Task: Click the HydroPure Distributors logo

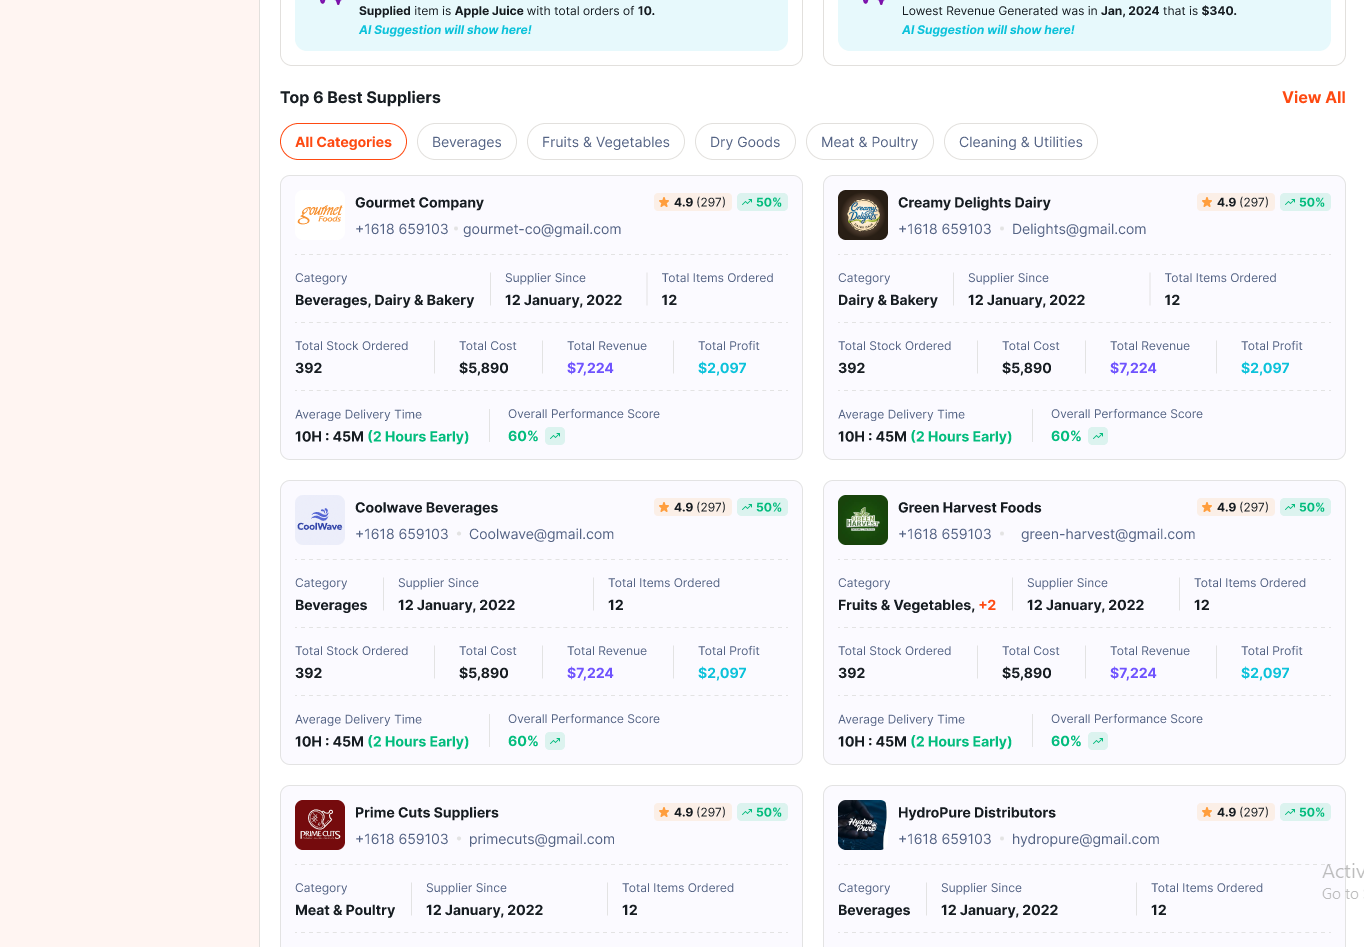Action: click(x=862, y=825)
